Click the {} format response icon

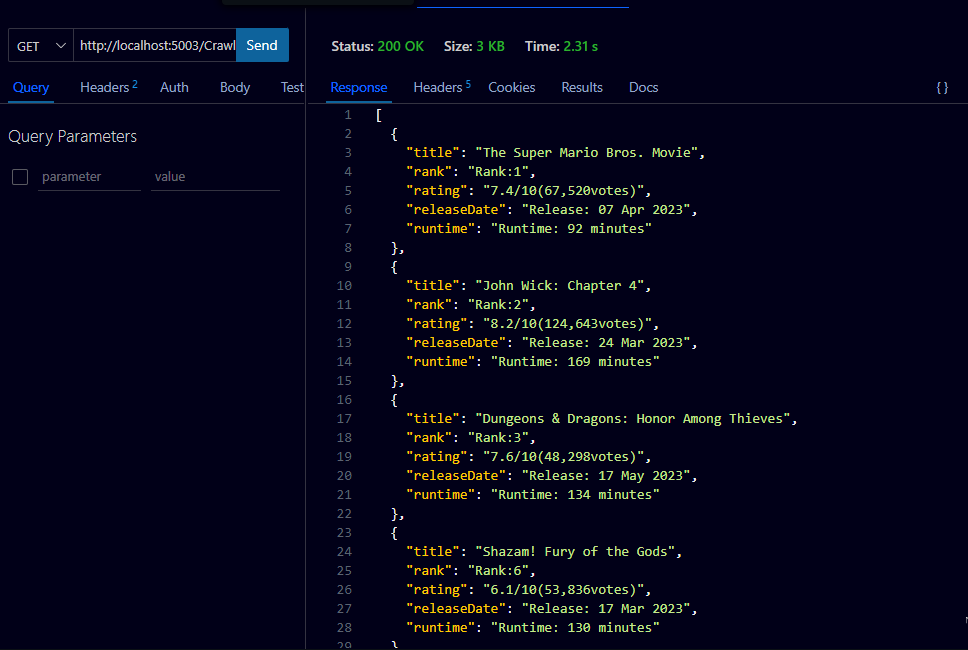[941, 88]
